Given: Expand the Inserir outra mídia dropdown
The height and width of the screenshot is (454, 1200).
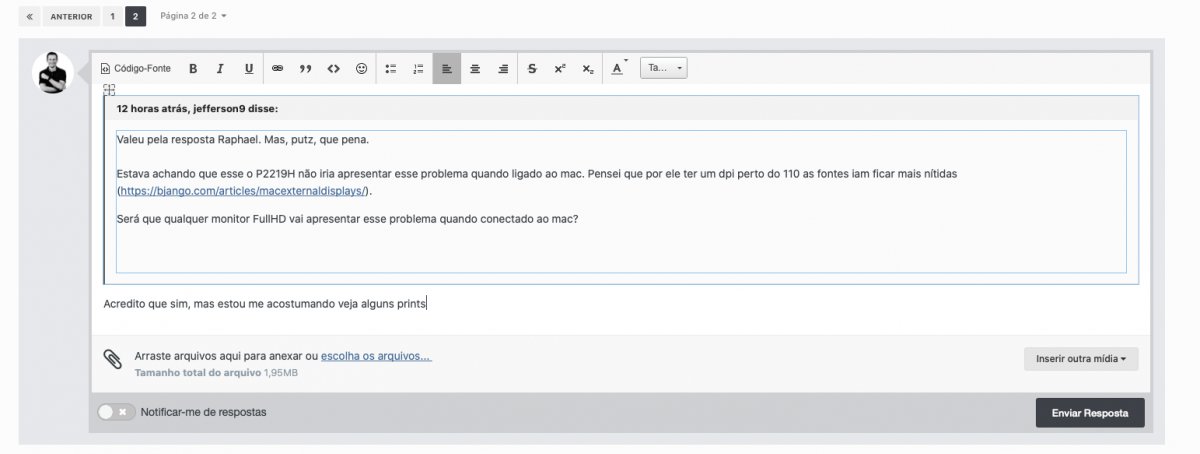Looking at the screenshot, I should click(x=1081, y=358).
